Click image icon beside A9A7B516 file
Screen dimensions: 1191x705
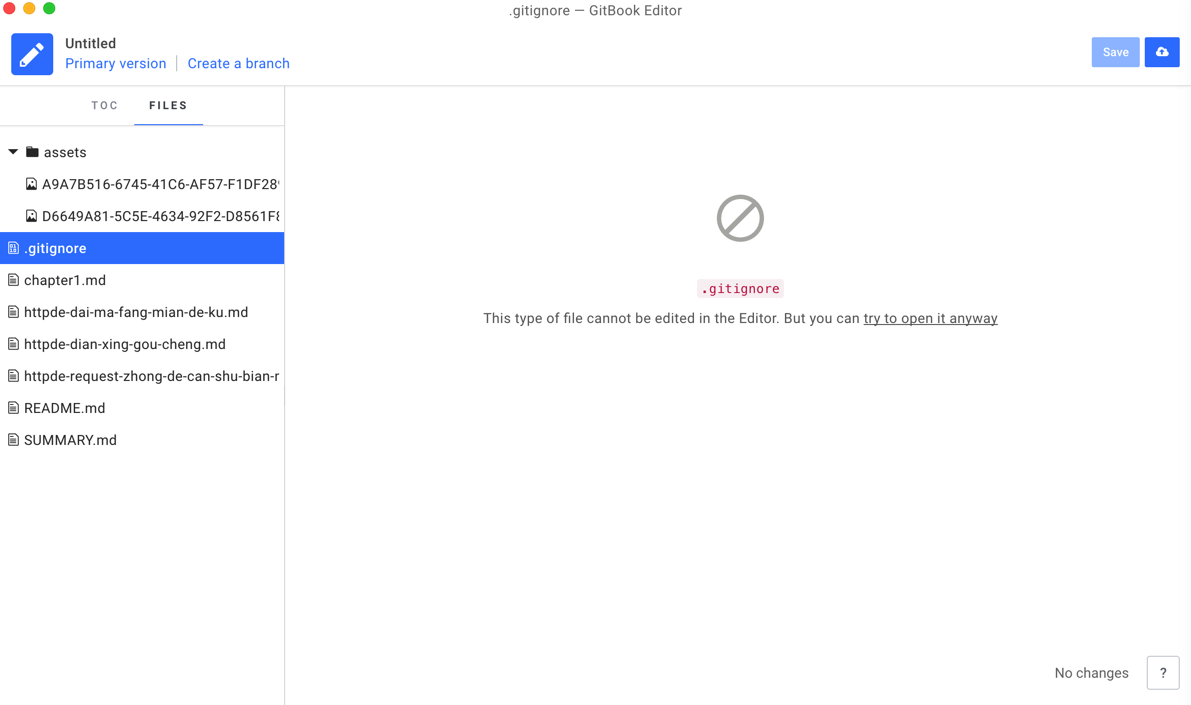[31, 184]
